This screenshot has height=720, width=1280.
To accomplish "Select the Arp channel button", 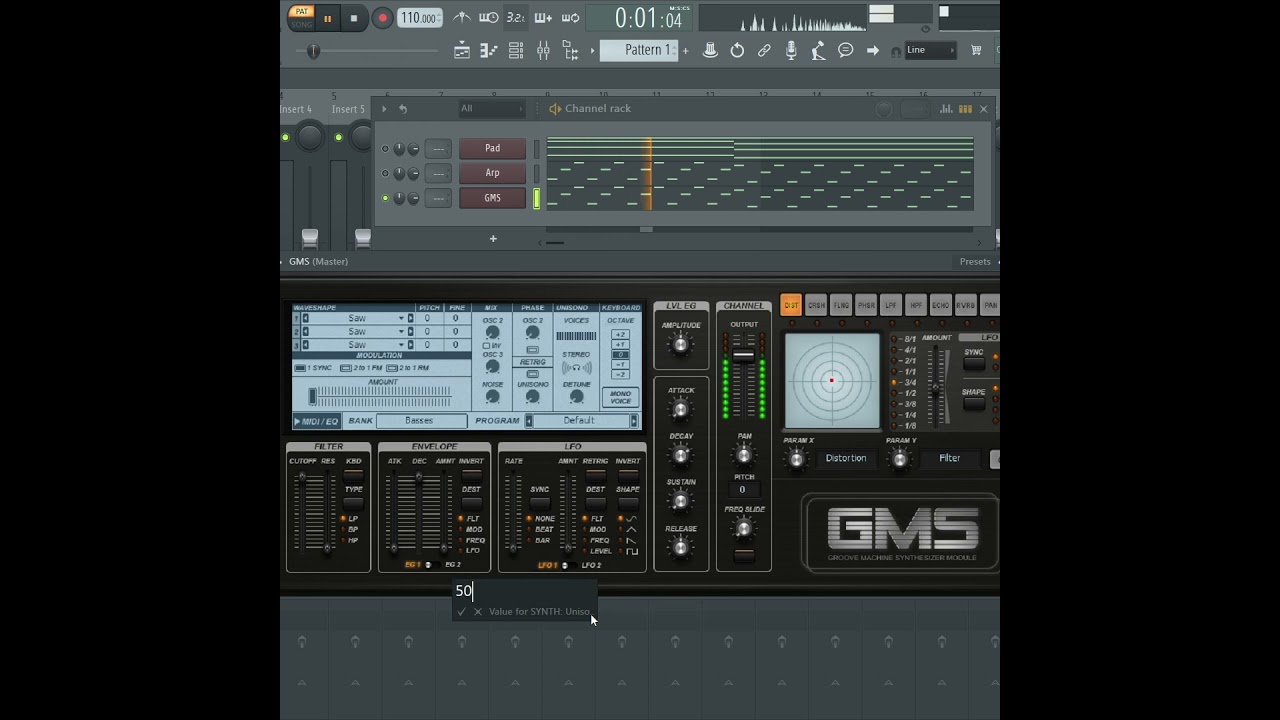I will (492, 173).
